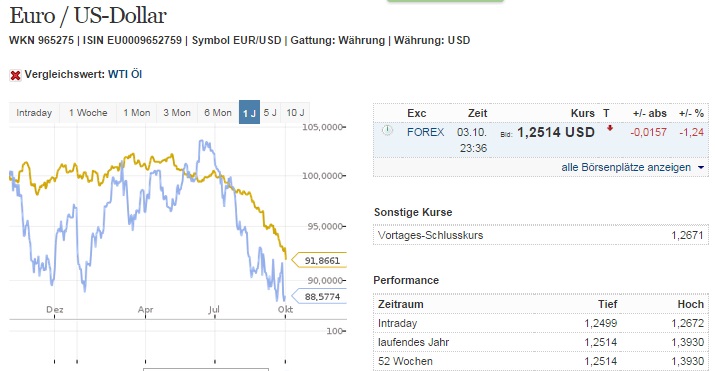Click the Jul marker on the chart axis

(214, 309)
